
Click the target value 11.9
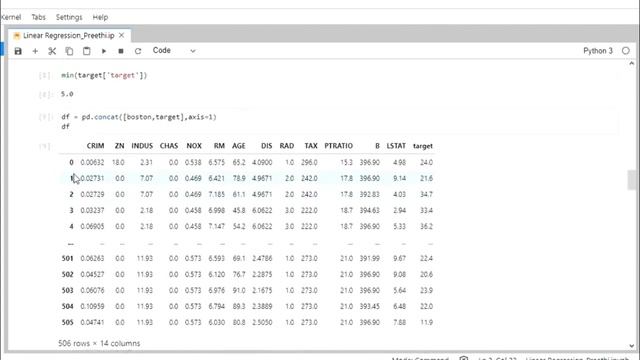tap(426, 322)
